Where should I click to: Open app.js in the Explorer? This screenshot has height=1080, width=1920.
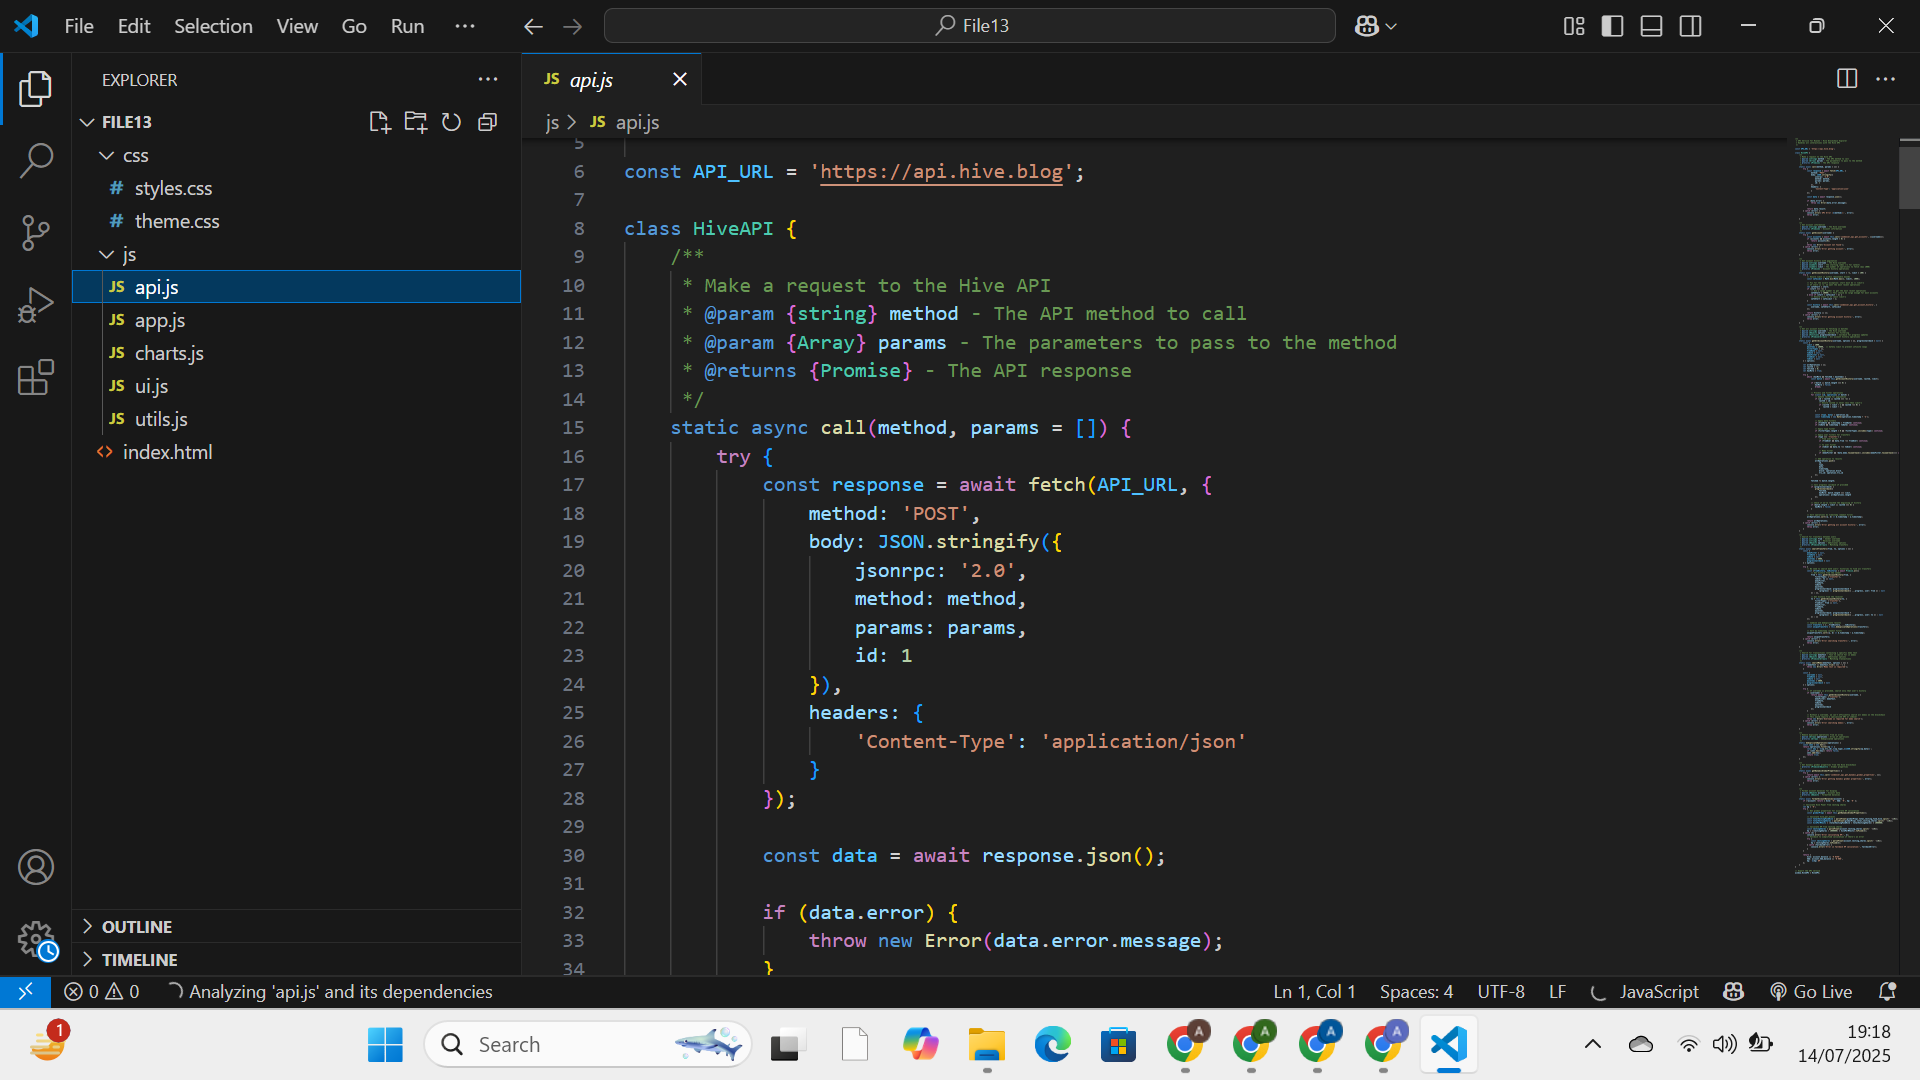[x=297, y=320]
